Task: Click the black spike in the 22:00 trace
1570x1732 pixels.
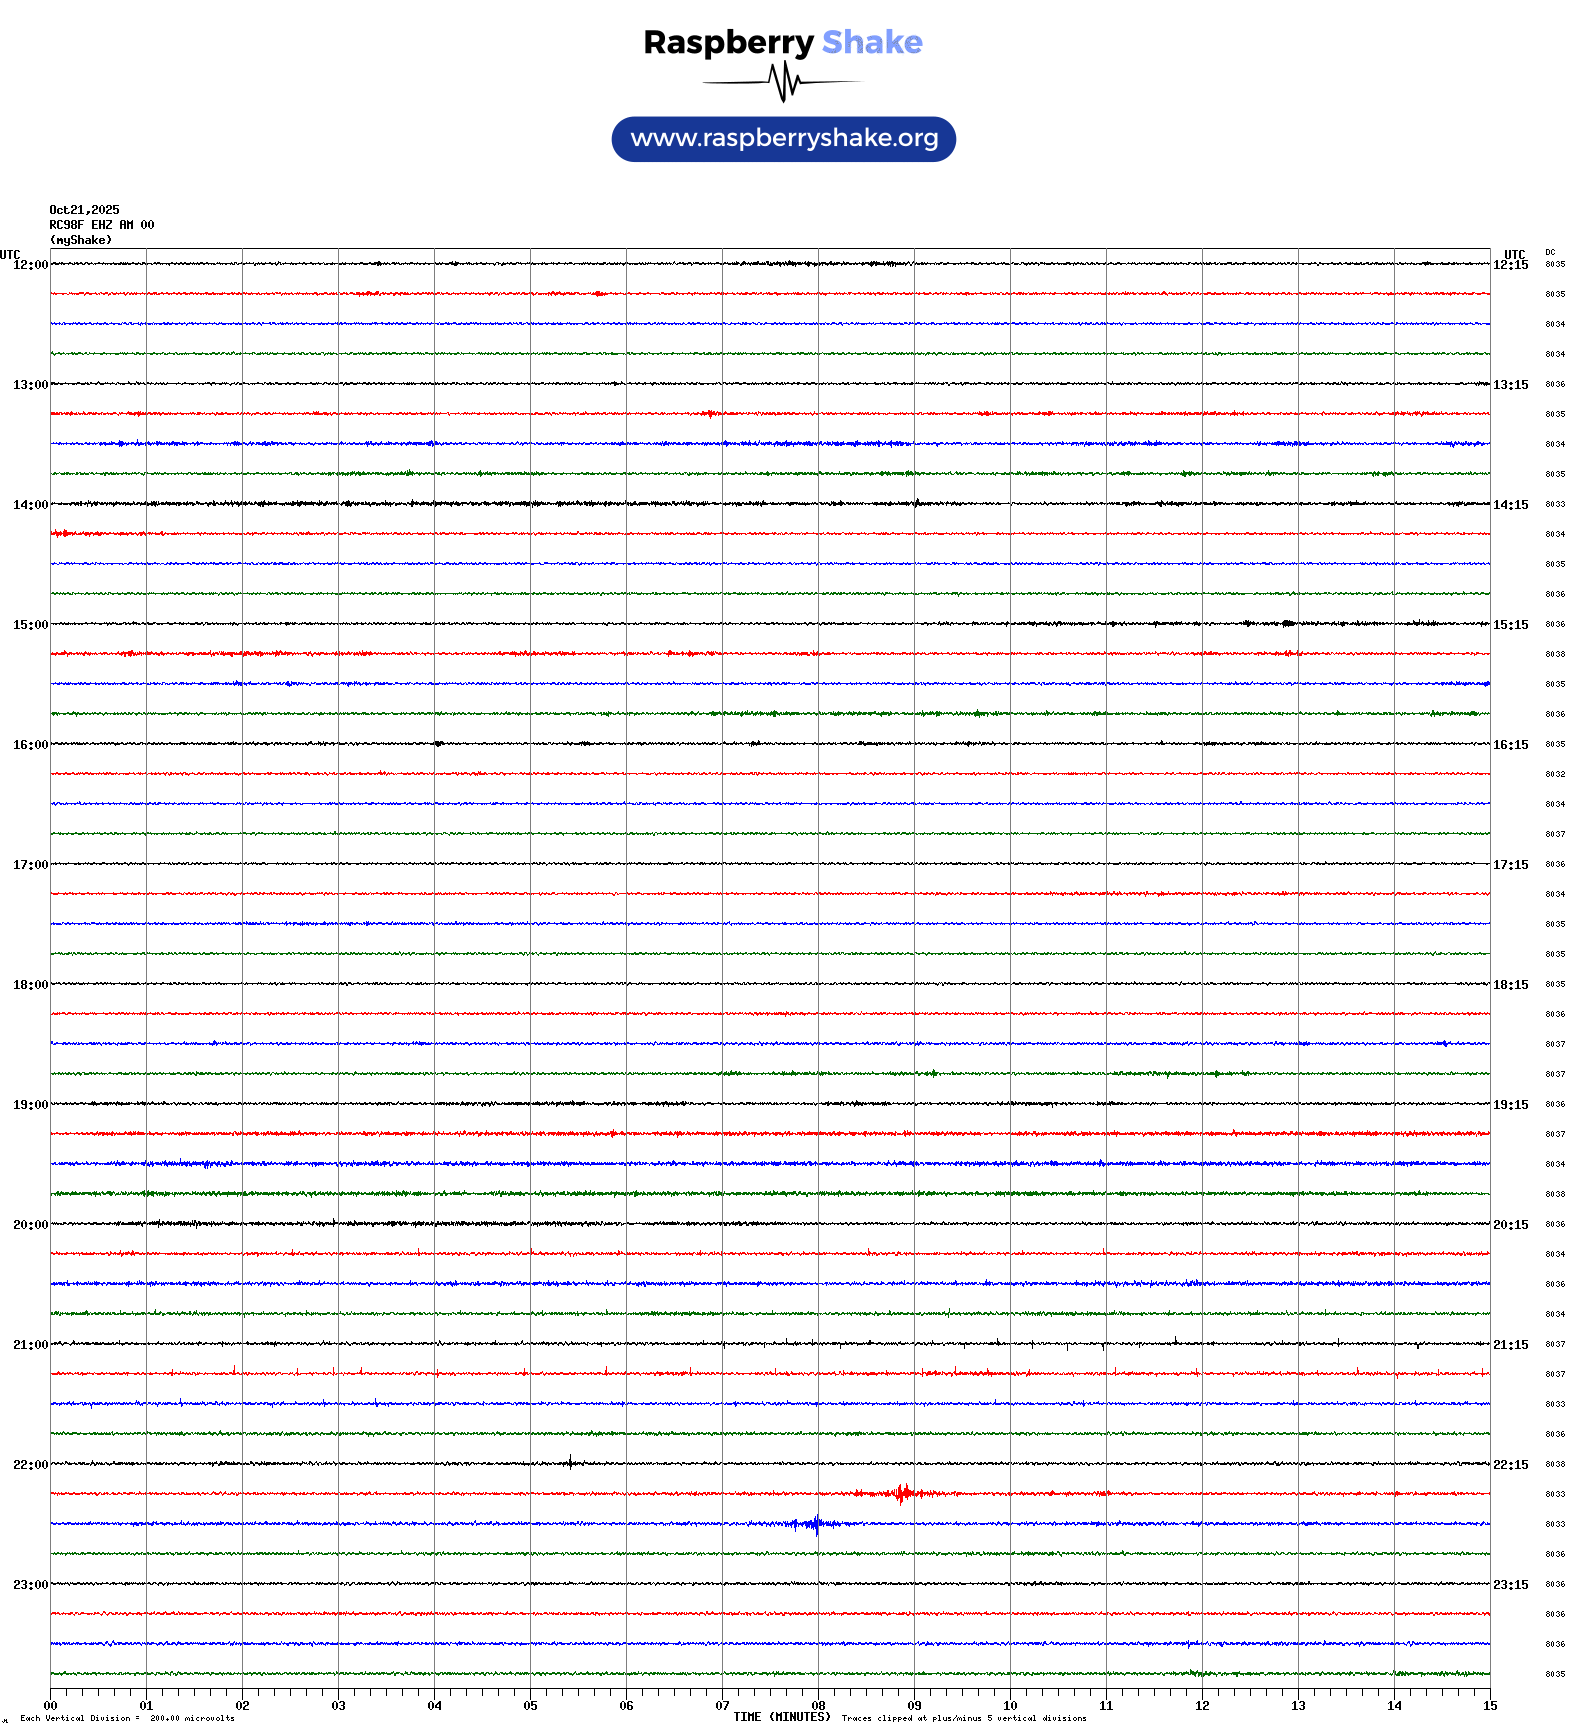Action: [x=570, y=1463]
